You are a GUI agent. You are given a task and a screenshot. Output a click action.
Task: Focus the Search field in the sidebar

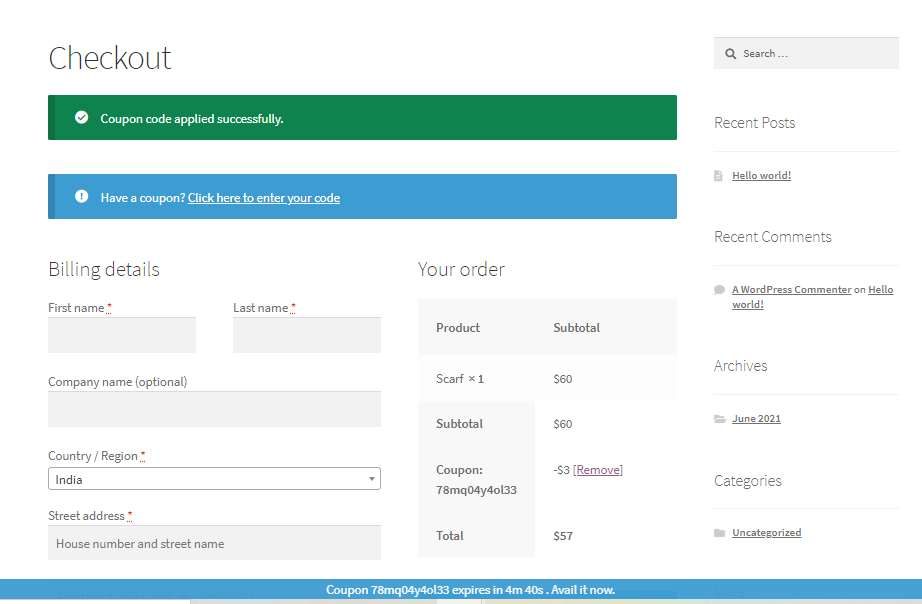806,54
